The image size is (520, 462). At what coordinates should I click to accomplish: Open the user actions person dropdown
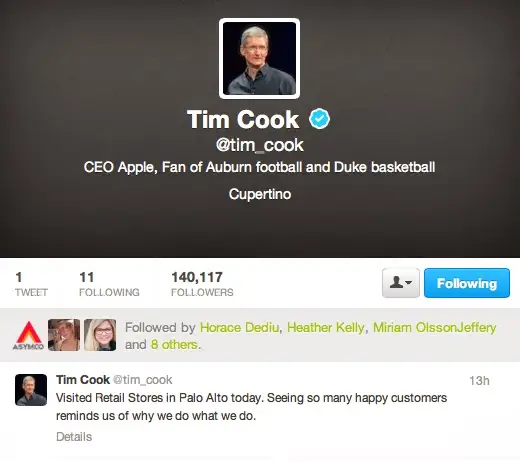(401, 283)
